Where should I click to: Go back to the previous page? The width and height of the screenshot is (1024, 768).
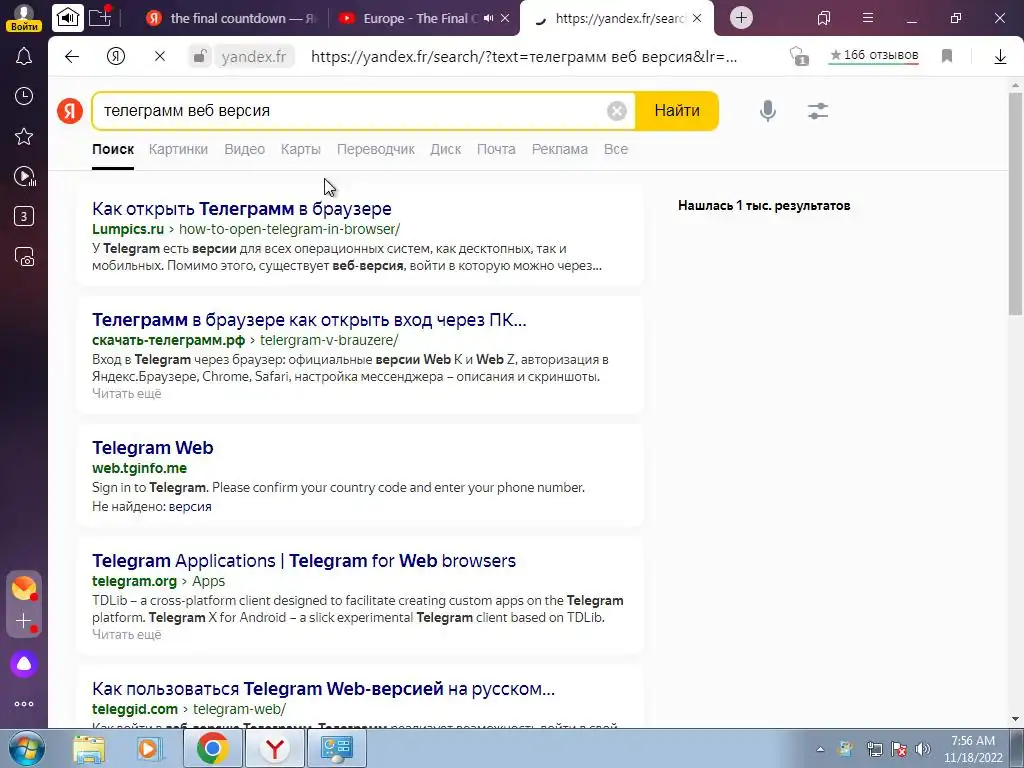72,57
